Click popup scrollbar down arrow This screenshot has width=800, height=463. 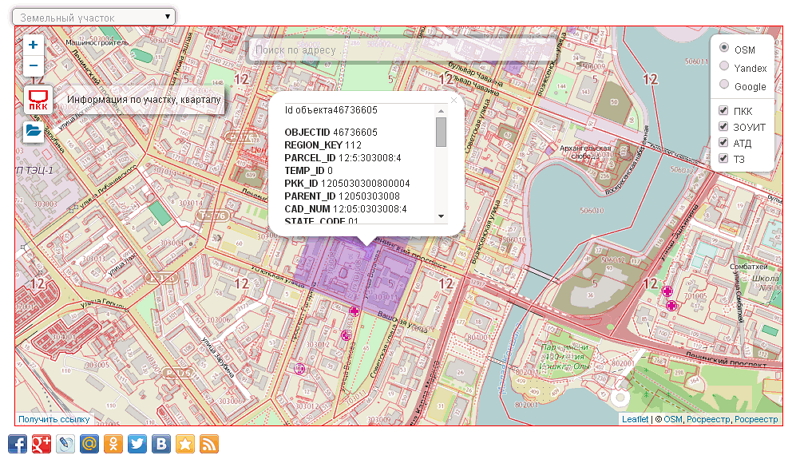tap(441, 216)
